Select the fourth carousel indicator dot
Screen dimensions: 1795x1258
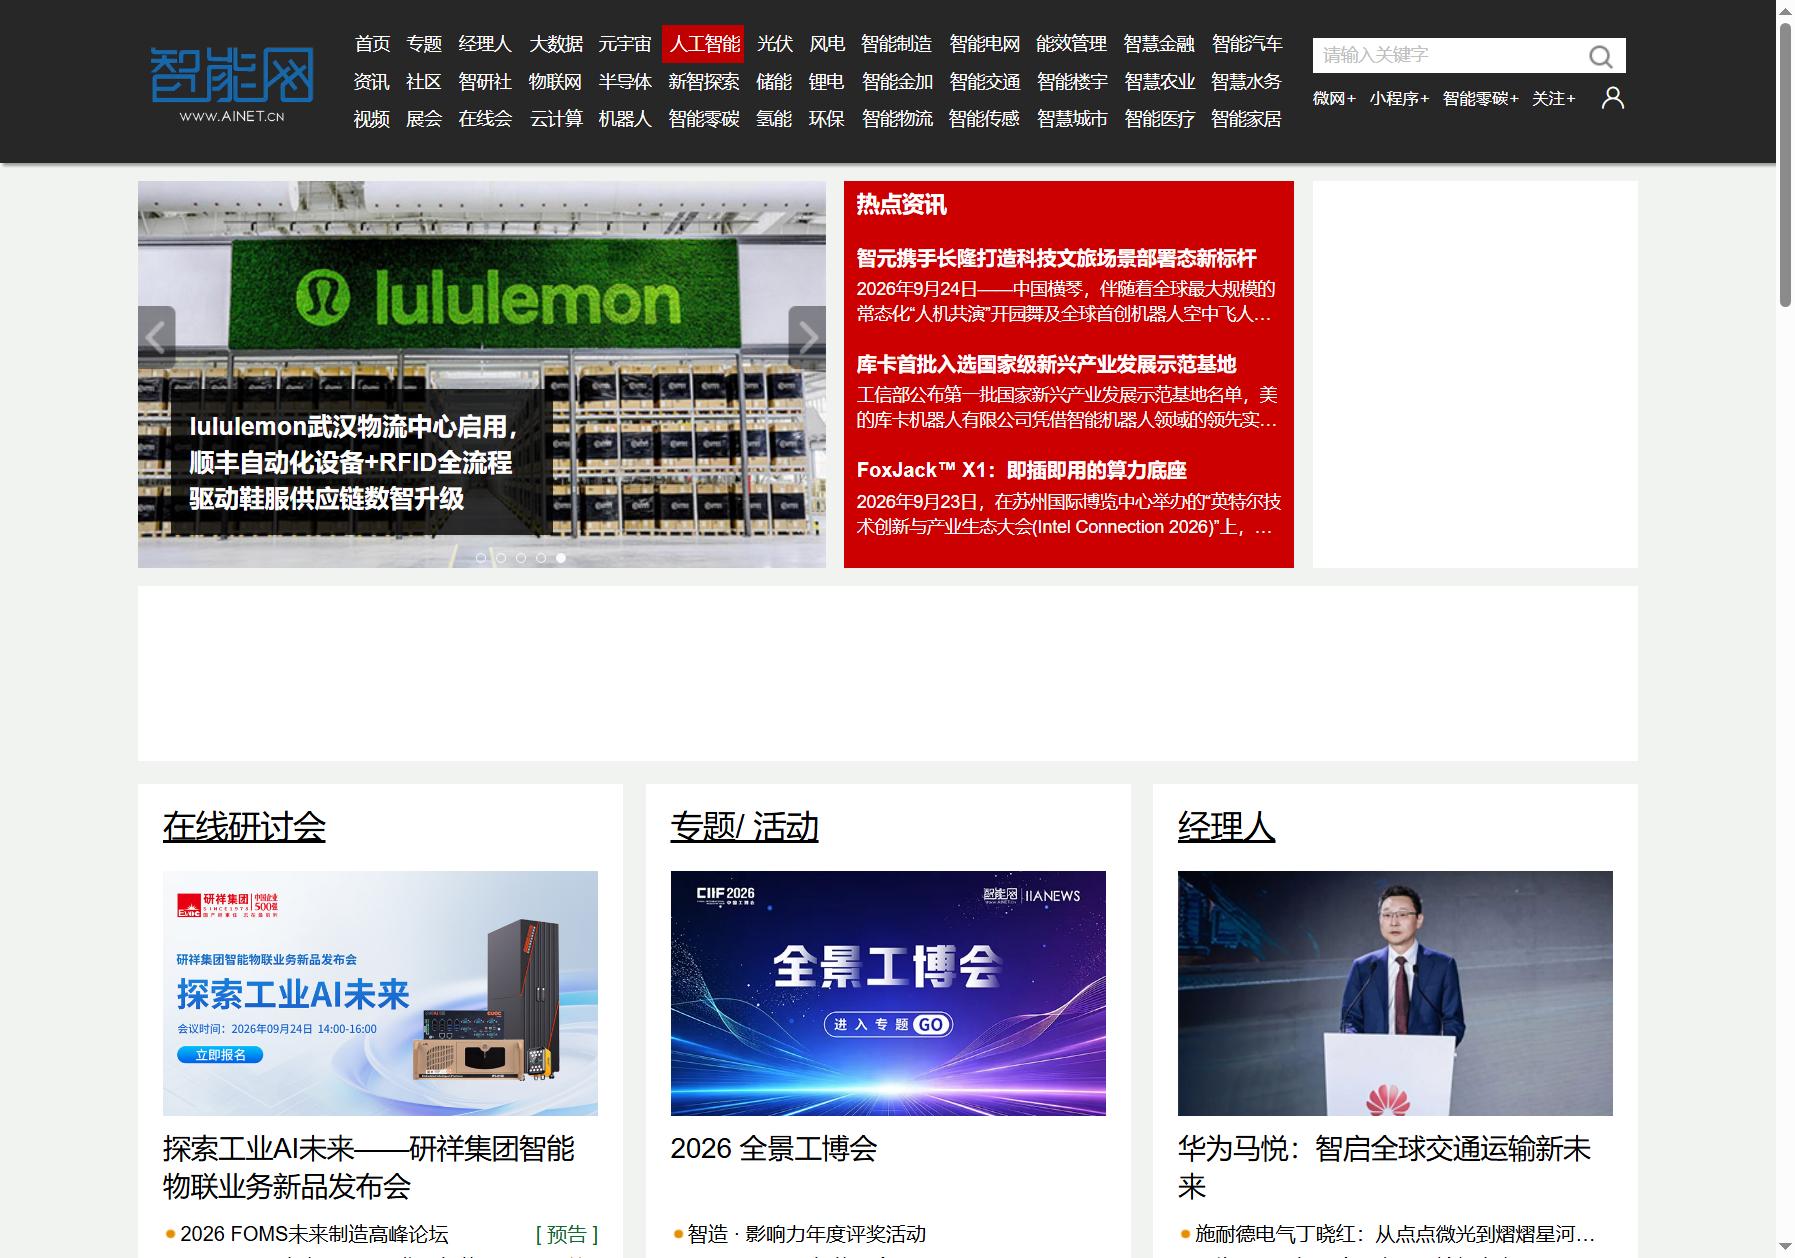click(541, 558)
